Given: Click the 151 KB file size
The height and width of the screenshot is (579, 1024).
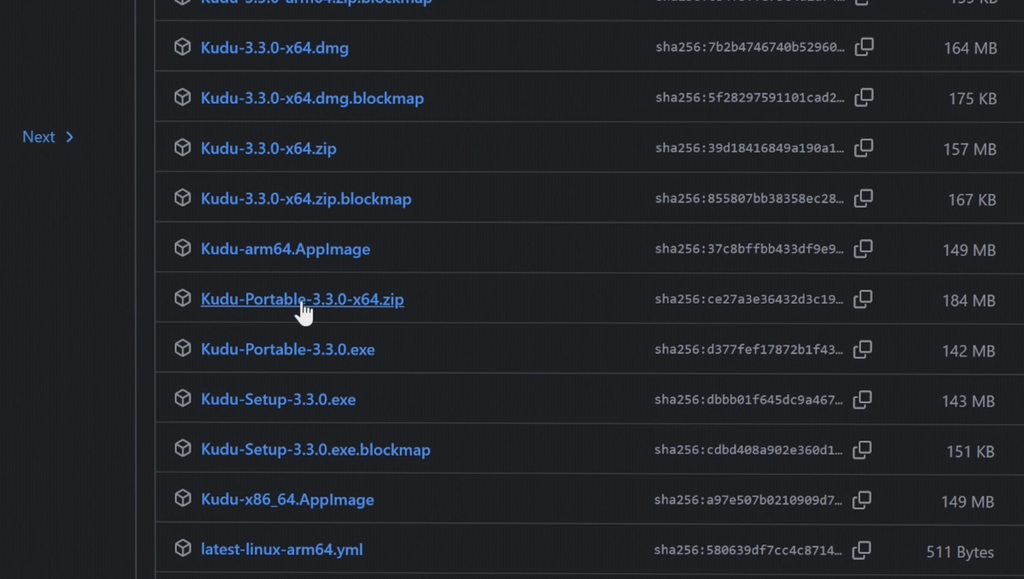Looking at the screenshot, I should coord(970,452).
